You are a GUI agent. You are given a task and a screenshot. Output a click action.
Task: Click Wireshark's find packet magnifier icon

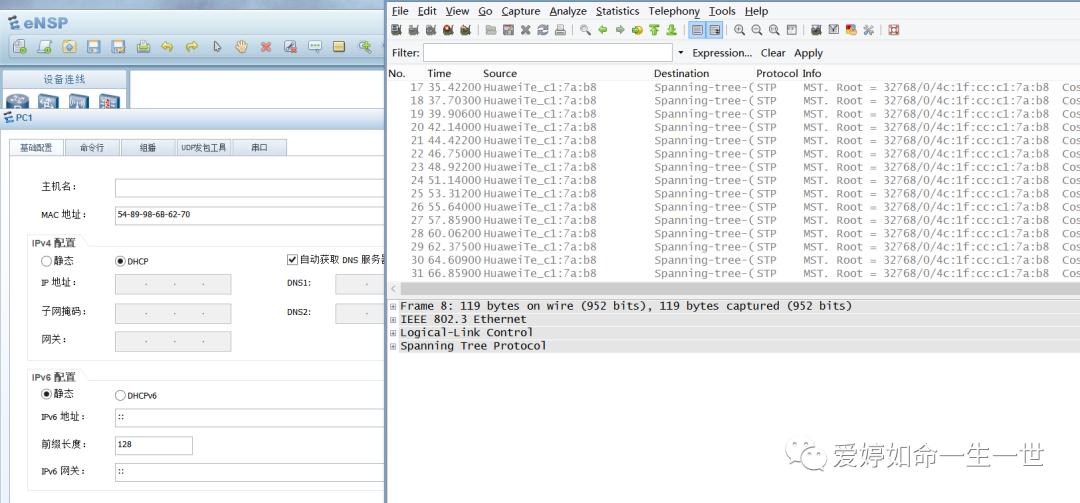(585, 30)
